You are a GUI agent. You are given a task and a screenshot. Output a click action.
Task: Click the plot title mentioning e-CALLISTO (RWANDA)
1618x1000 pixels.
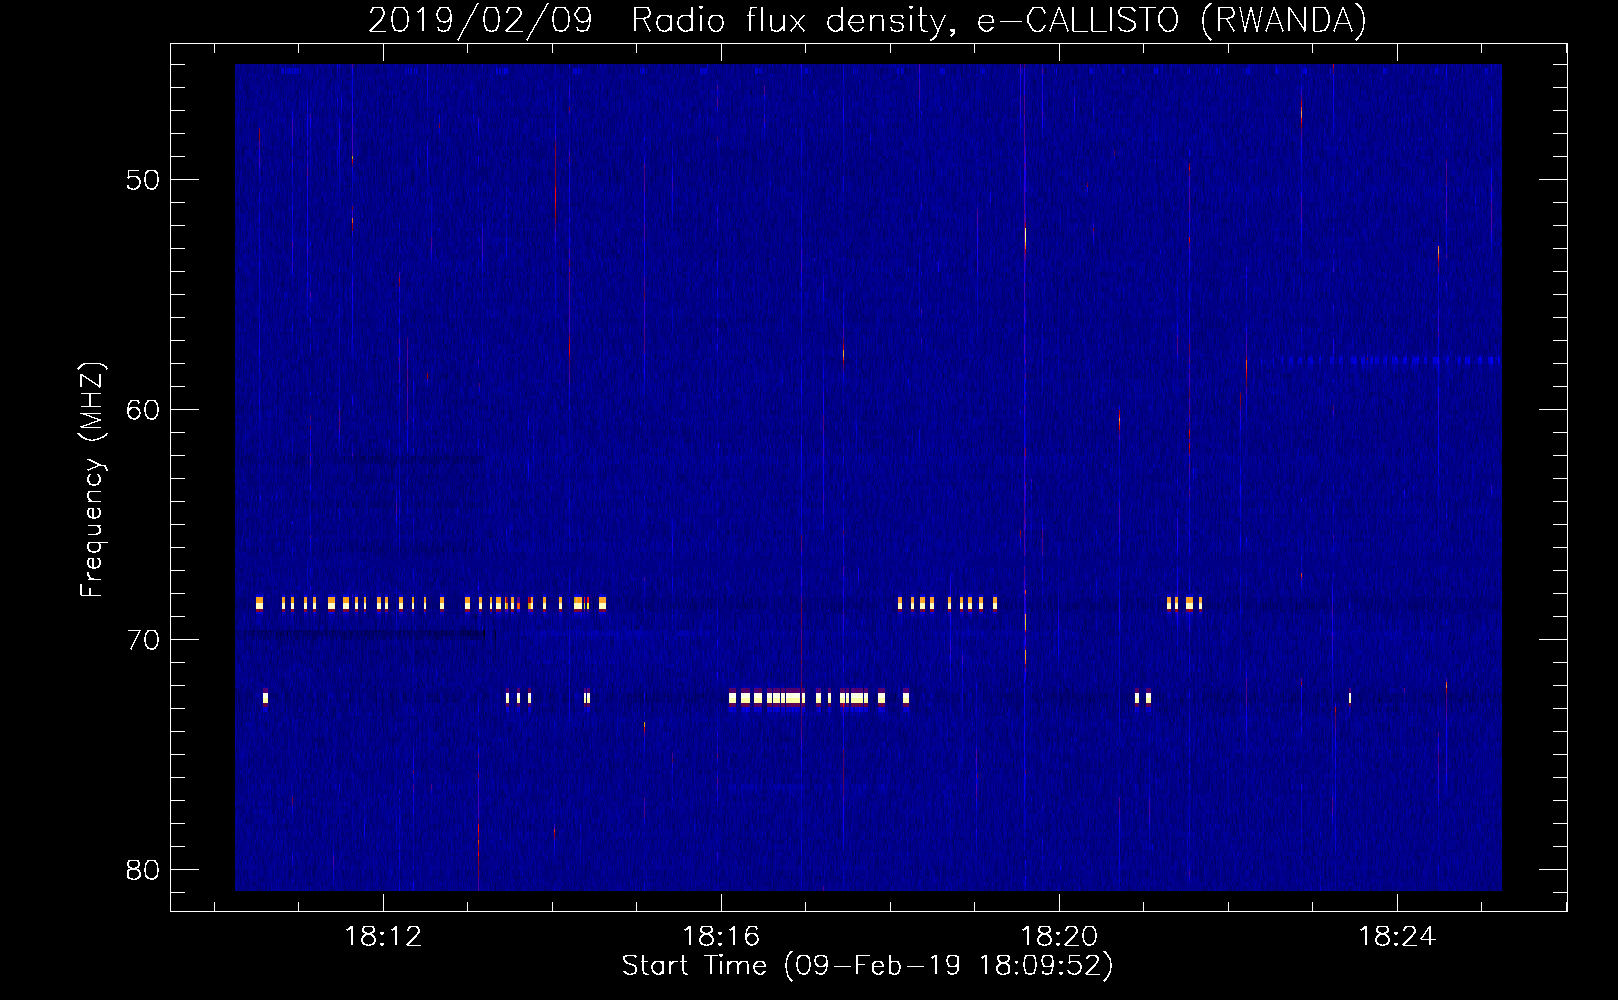point(867,20)
